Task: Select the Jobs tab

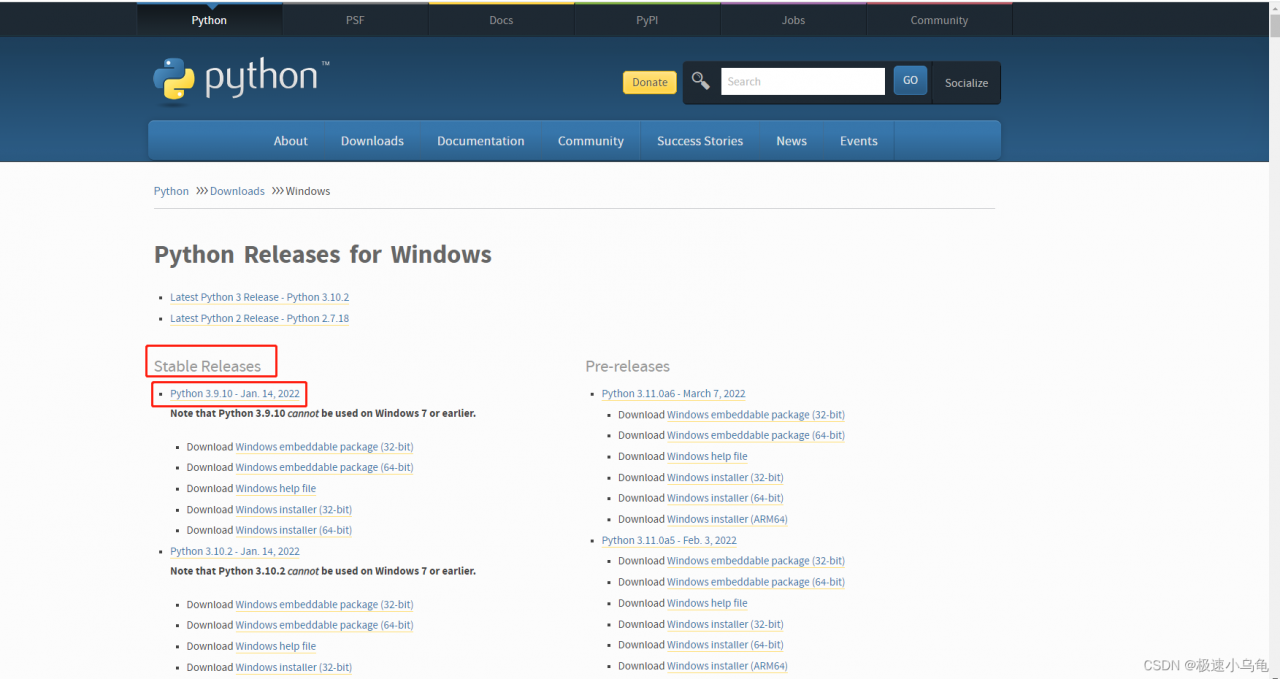Action: point(793,20)
